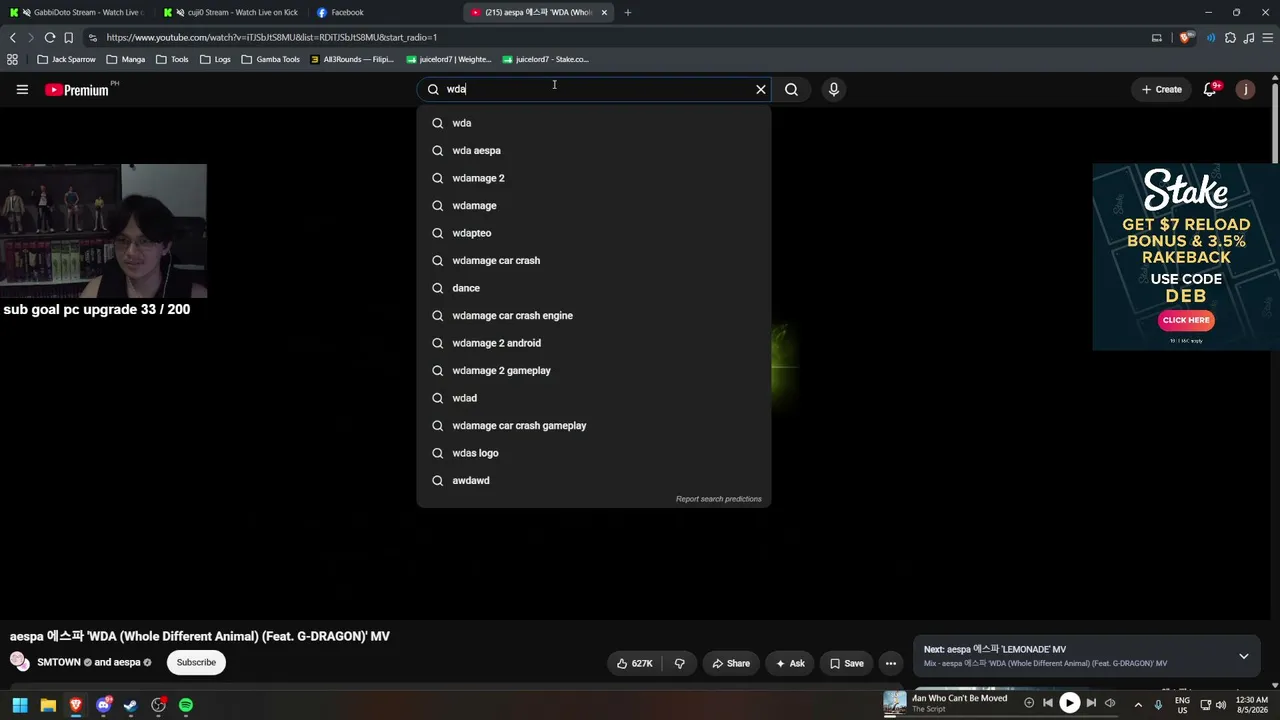
Task: Switch to cuji0 Stream Kick tab
Action: 231,12
